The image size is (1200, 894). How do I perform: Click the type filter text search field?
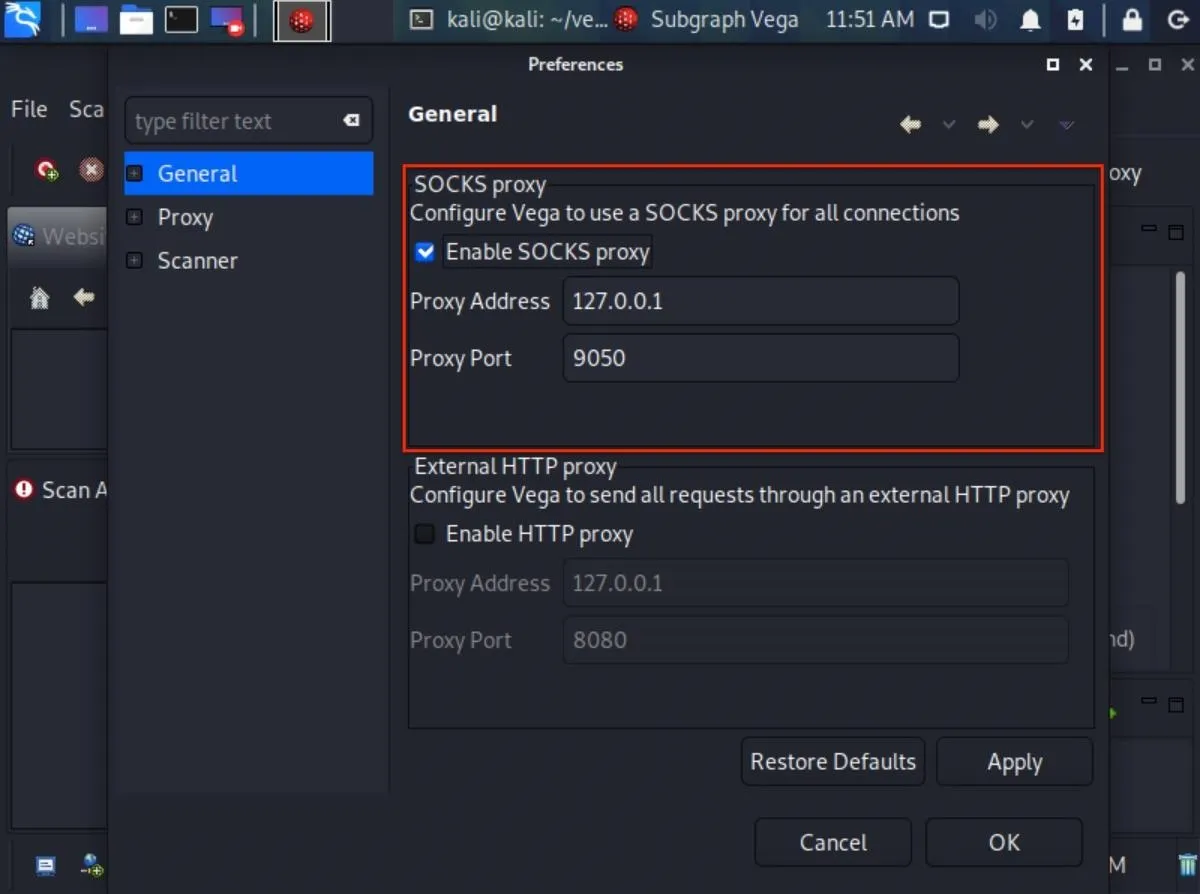coord(248,121)
